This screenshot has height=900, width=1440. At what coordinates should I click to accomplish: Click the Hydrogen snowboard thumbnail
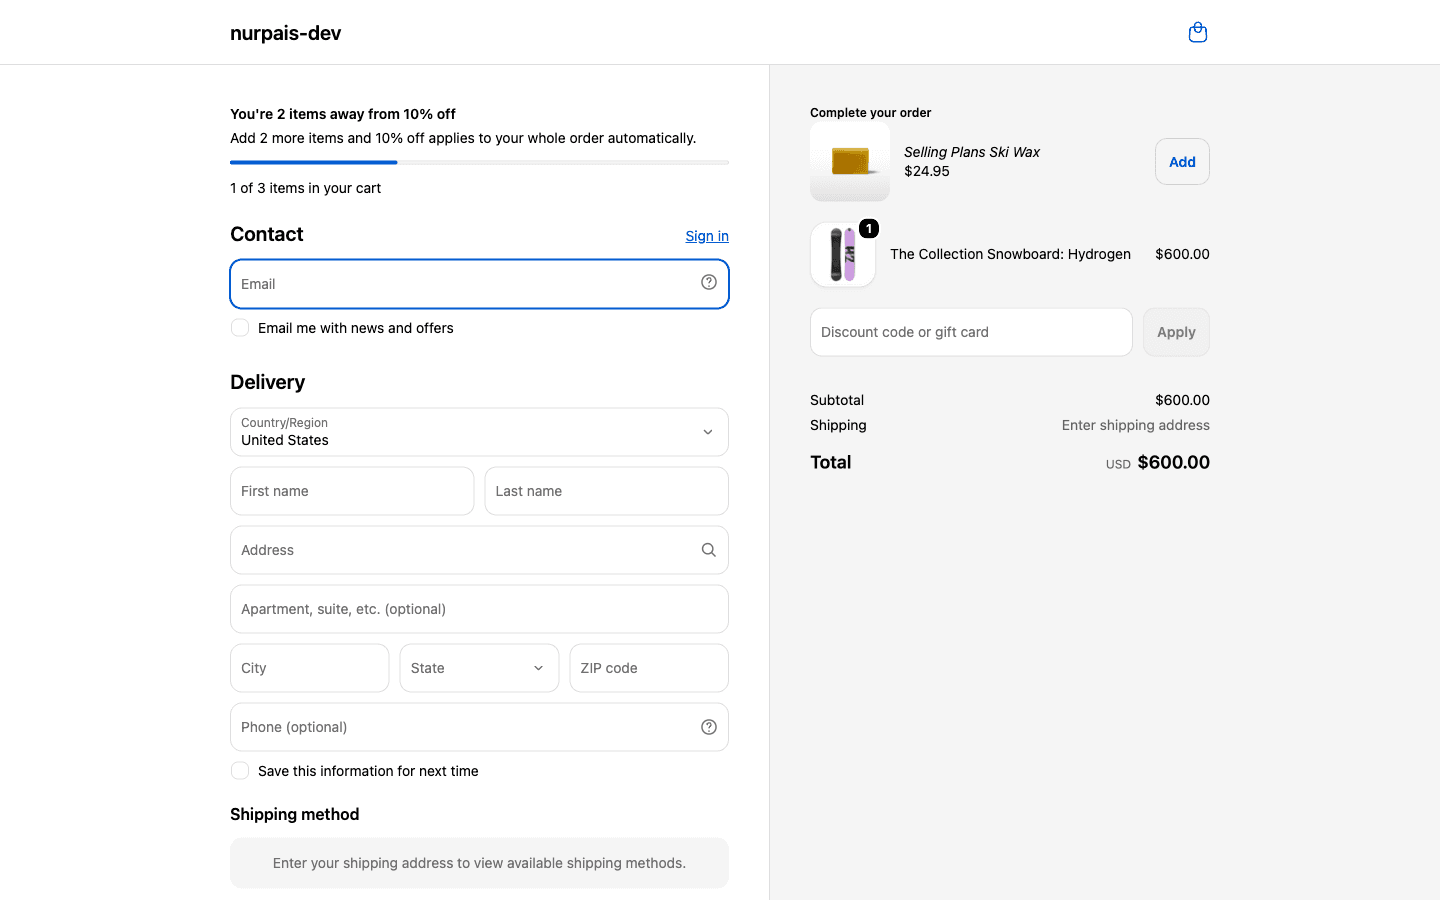pos(843,255)
